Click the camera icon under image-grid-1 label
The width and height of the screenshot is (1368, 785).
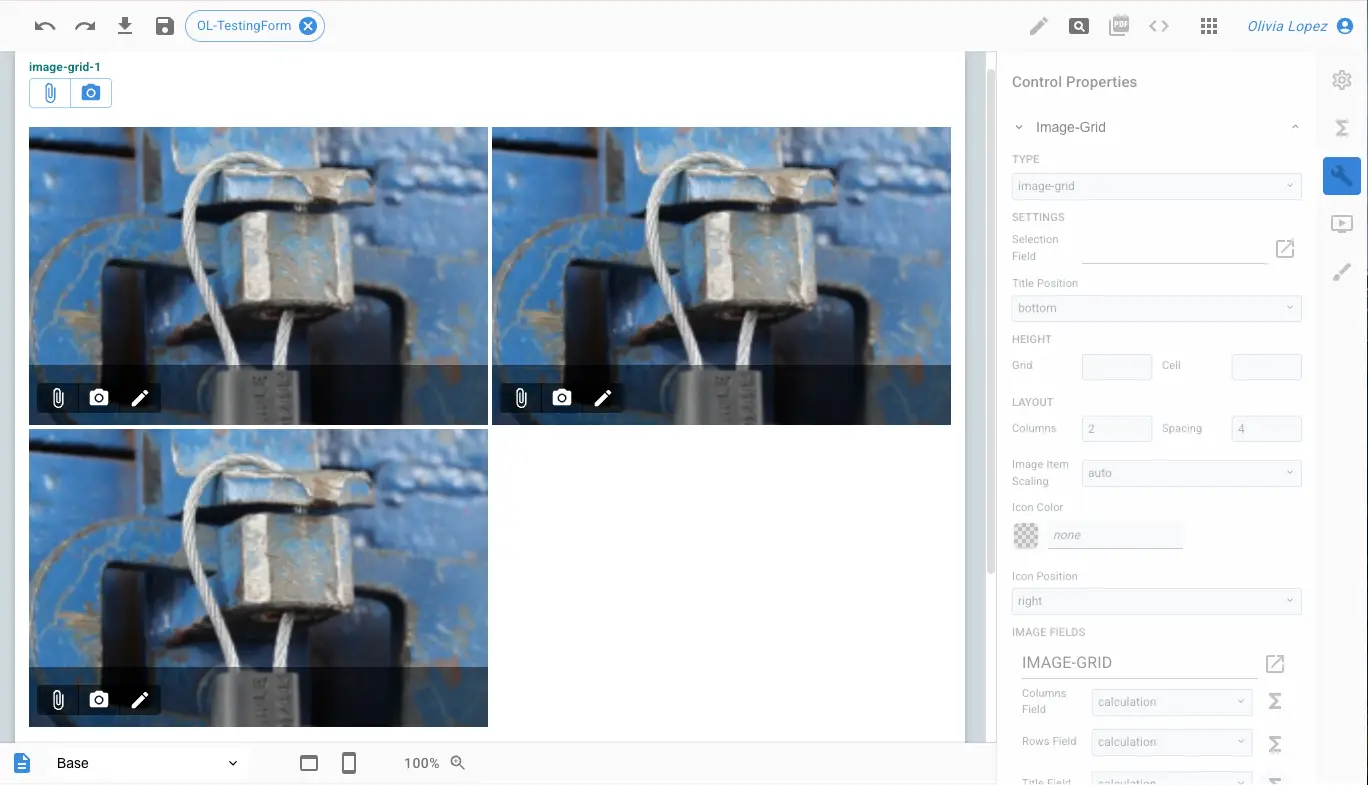(91, 93)
